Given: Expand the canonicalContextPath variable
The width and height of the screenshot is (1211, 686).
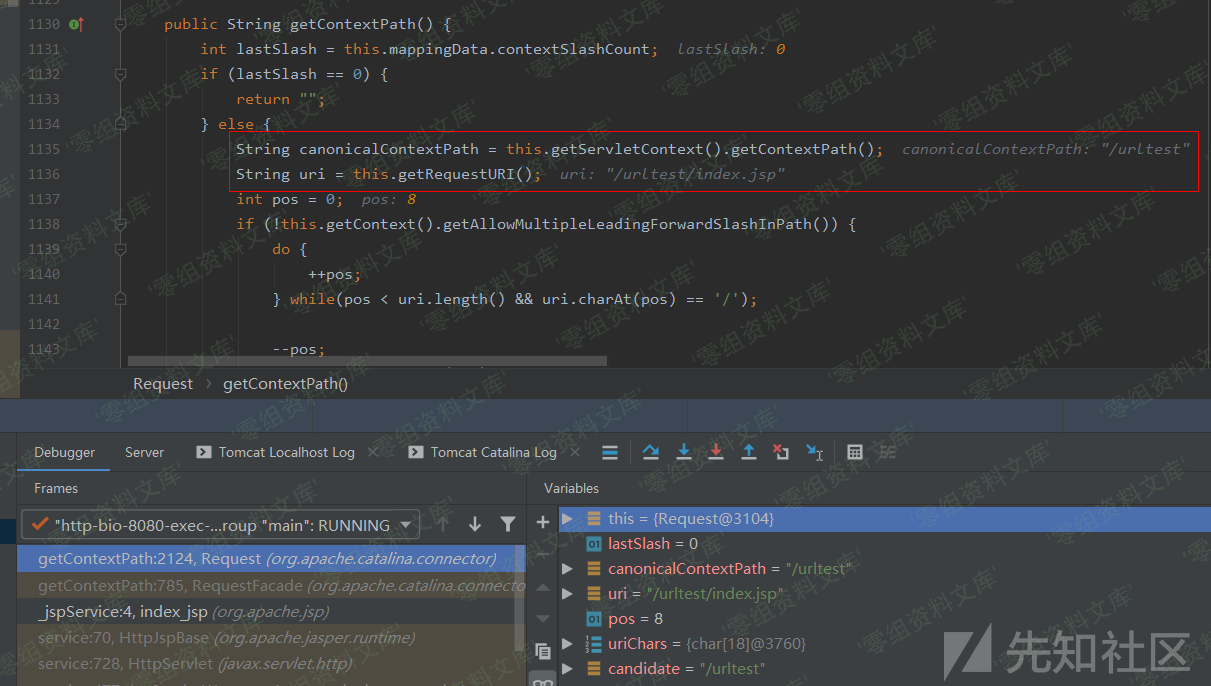Looking at the screenshot, I should 568,569.
